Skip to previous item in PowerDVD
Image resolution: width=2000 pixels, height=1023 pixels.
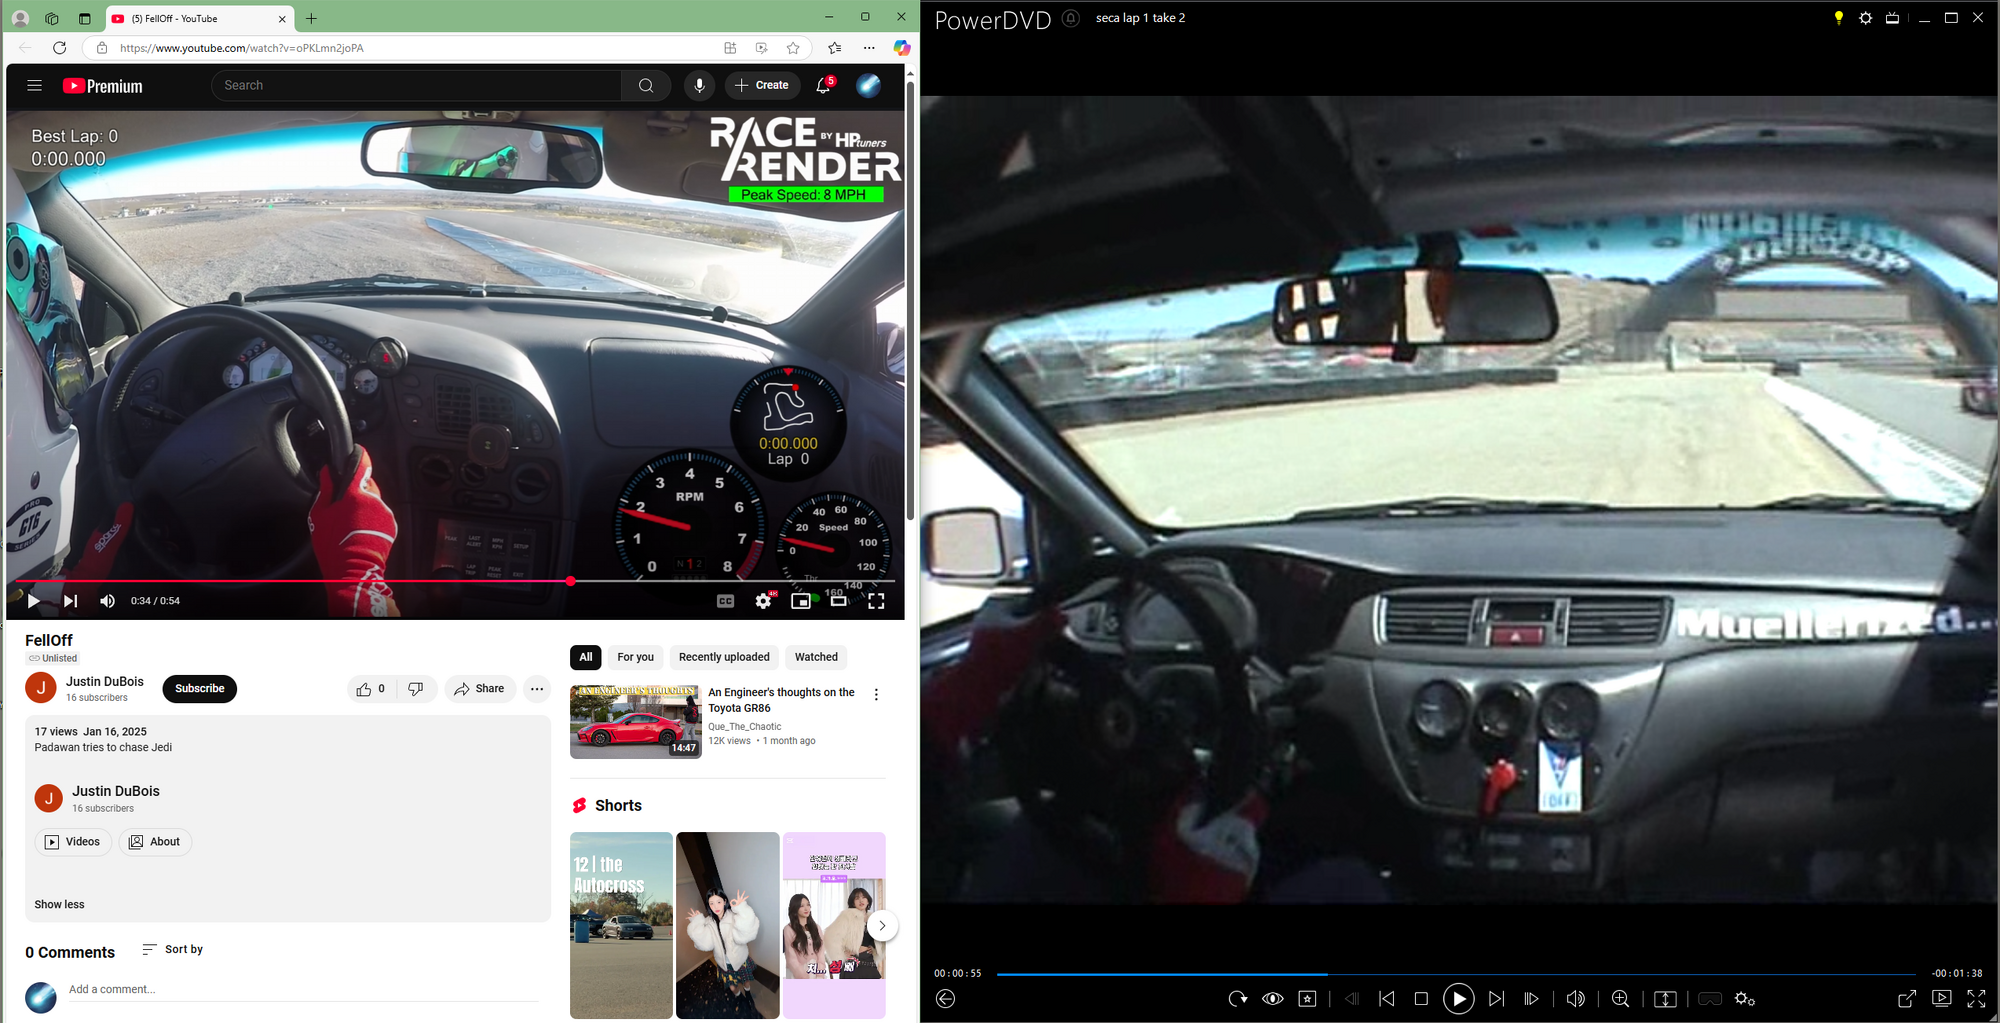(x=1387, y=999)
